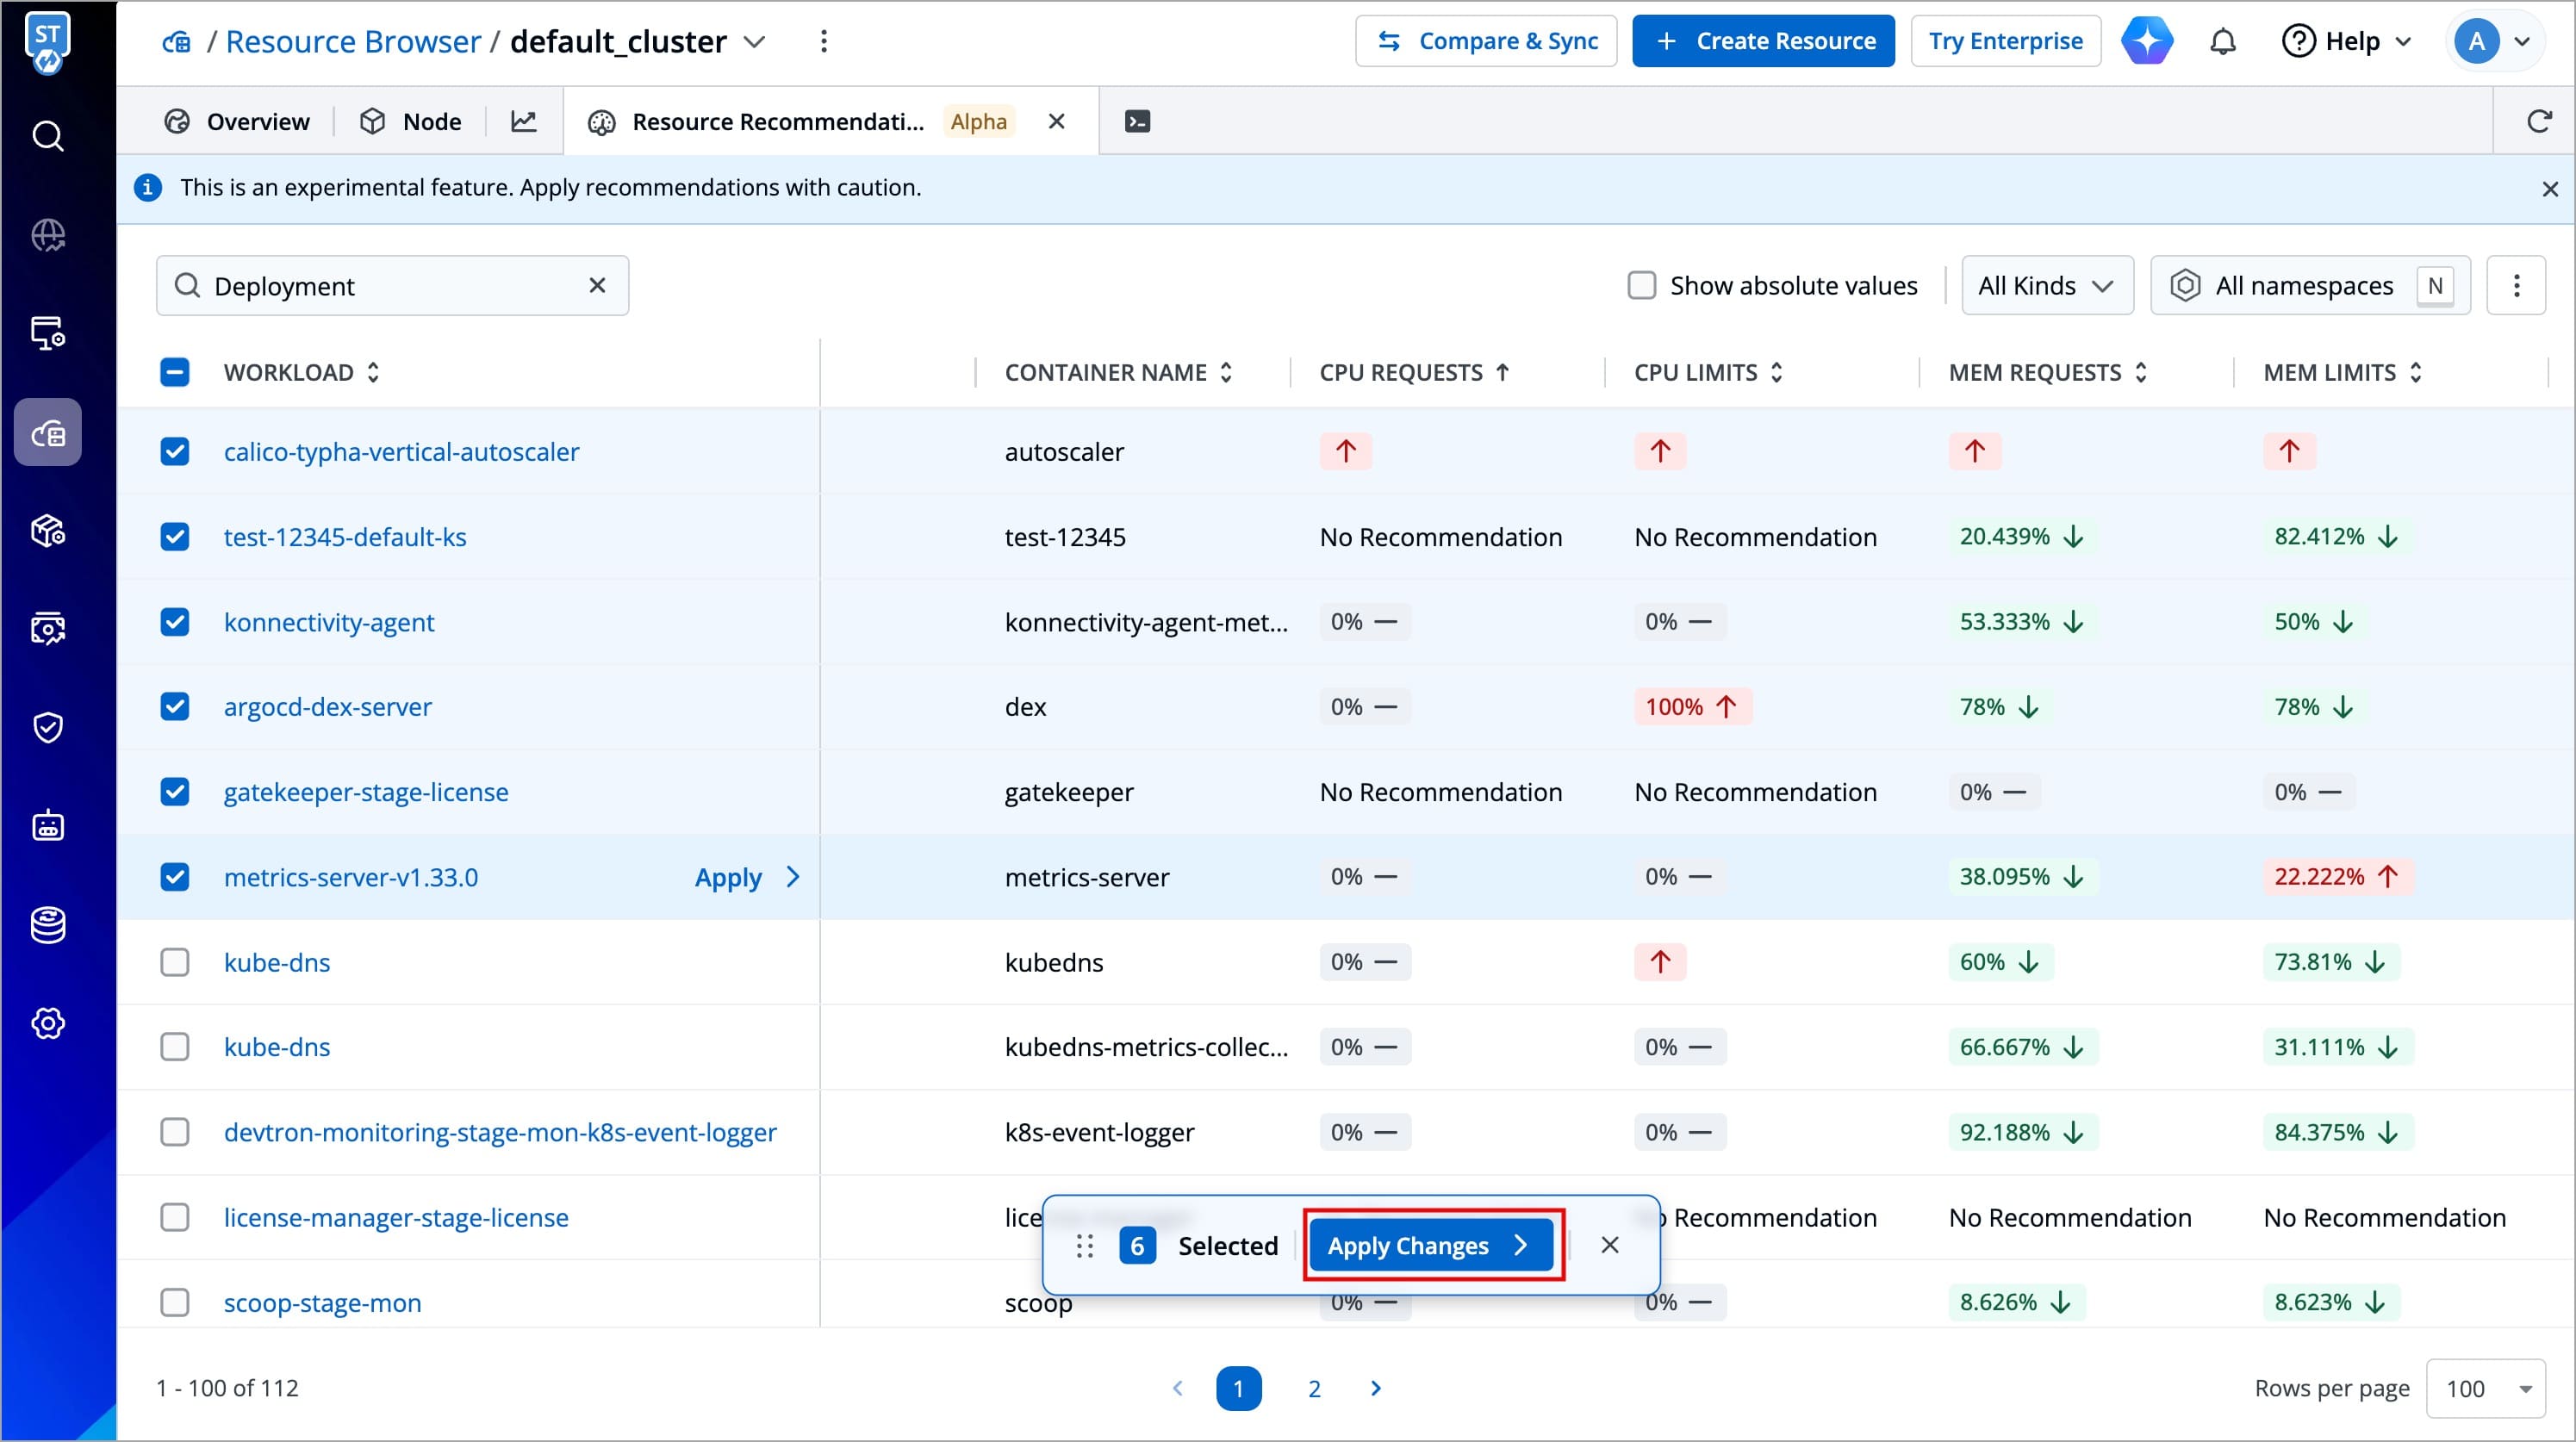
Task: Switch to the Node tab
Action: pos(411,121)
